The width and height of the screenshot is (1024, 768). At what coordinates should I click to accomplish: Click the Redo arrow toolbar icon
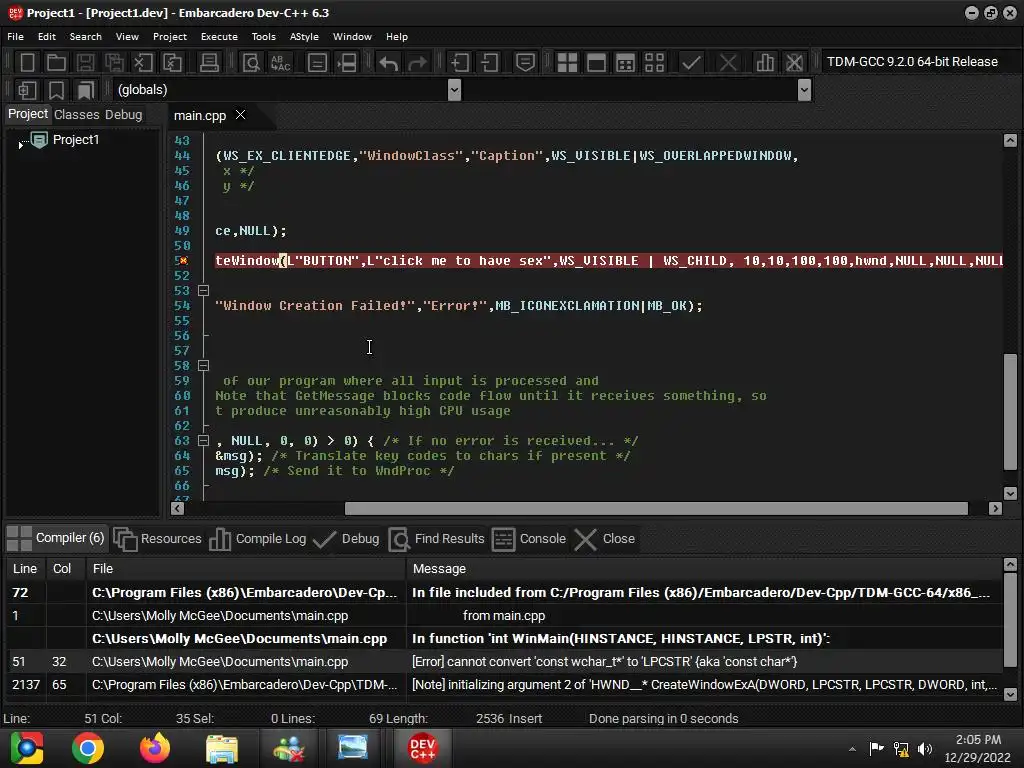[417, 63]
